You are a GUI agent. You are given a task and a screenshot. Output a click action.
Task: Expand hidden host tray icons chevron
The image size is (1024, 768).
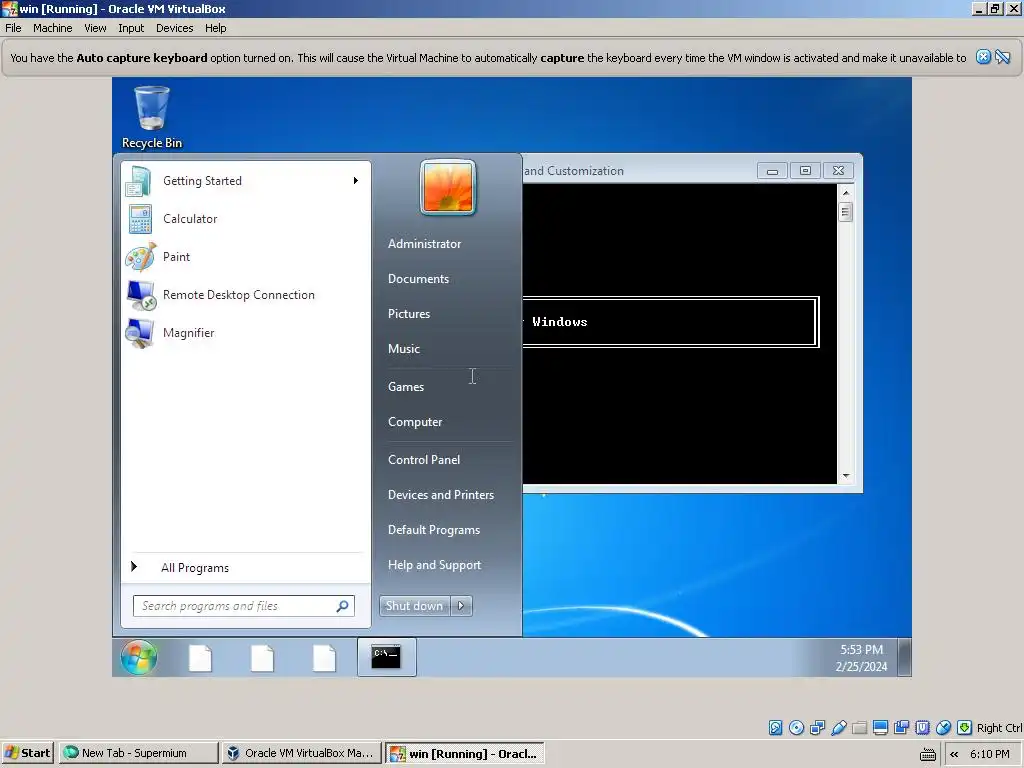click(x=954, y=754)
